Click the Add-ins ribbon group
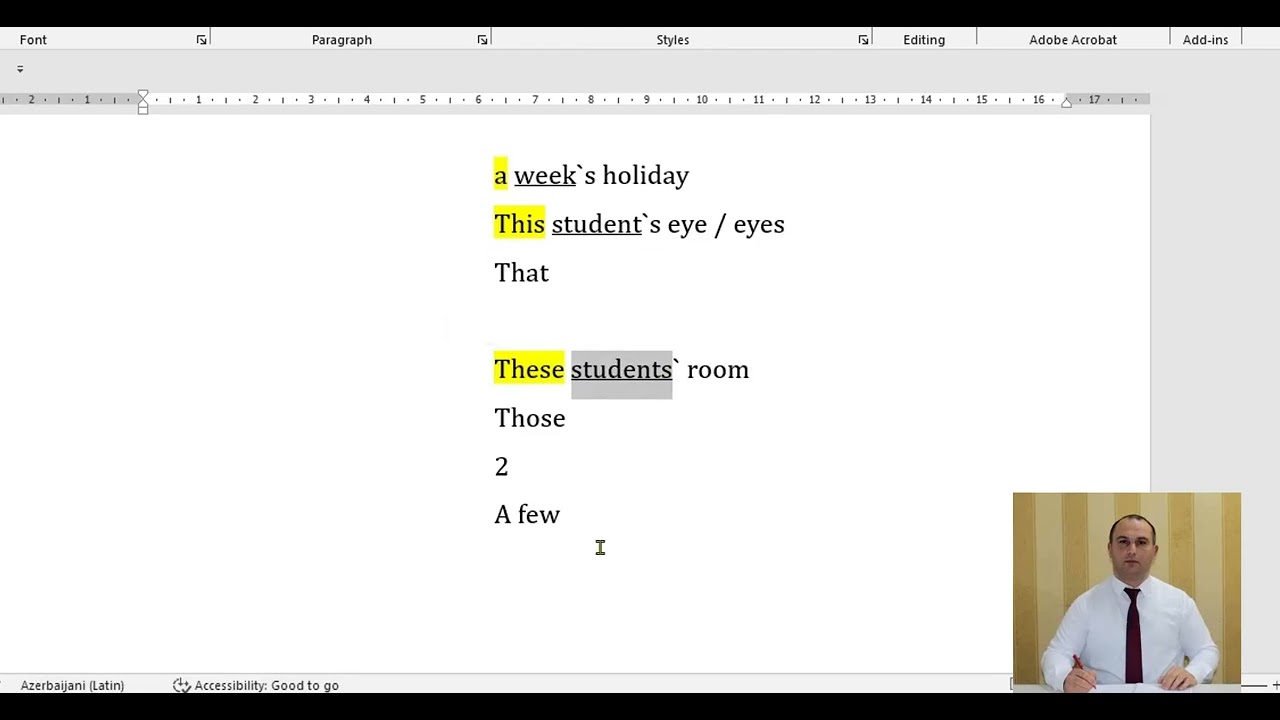Viewport: 1280px width, 720px height. point(1205,40)
